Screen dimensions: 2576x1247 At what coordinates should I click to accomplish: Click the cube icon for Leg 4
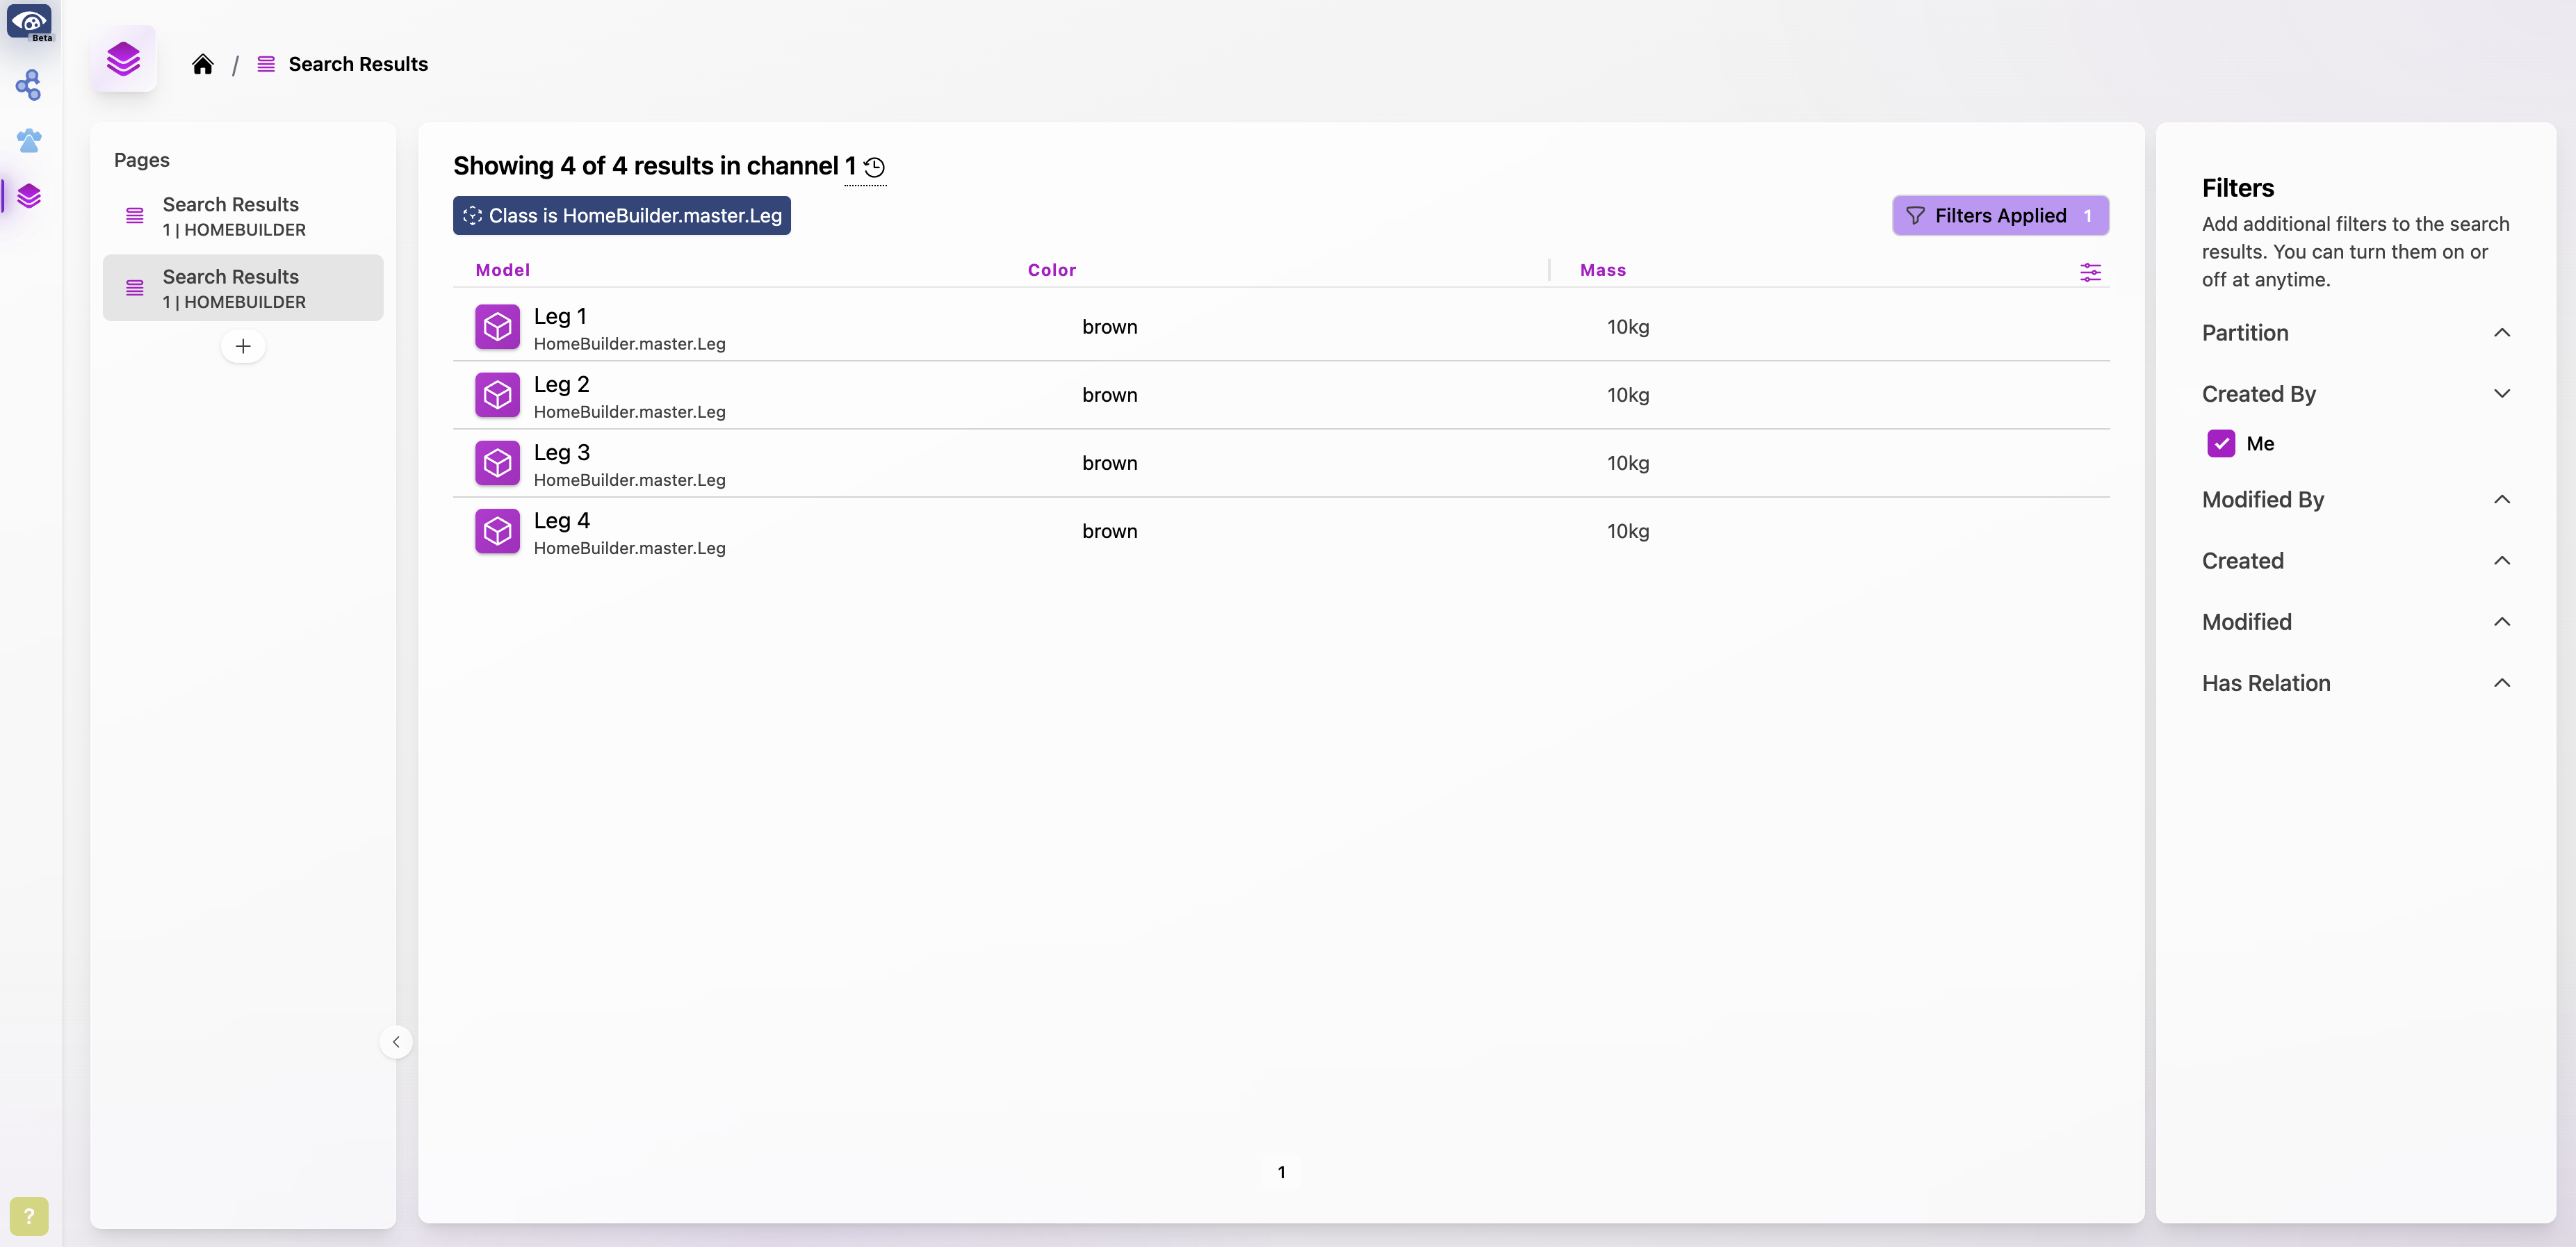coord(497,531)
